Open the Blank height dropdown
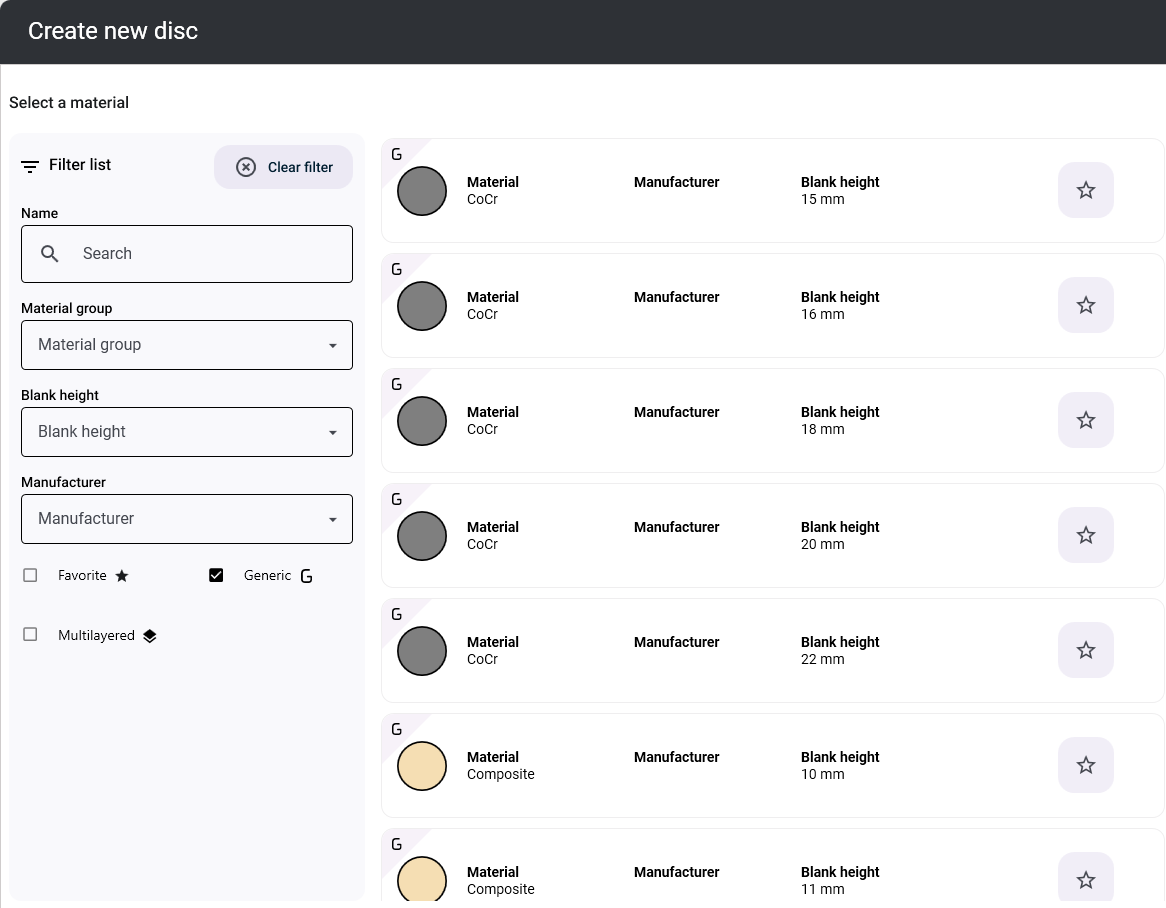 187,432
